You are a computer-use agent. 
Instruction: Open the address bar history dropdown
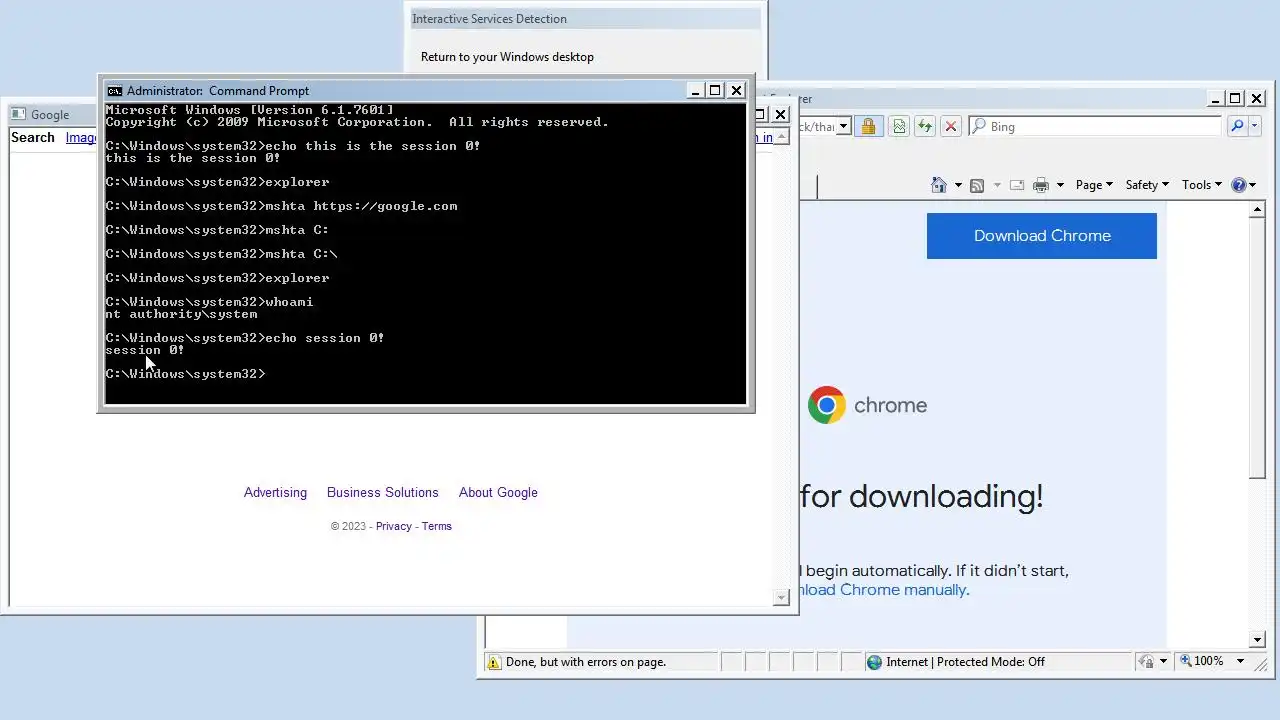pos(843,126)
